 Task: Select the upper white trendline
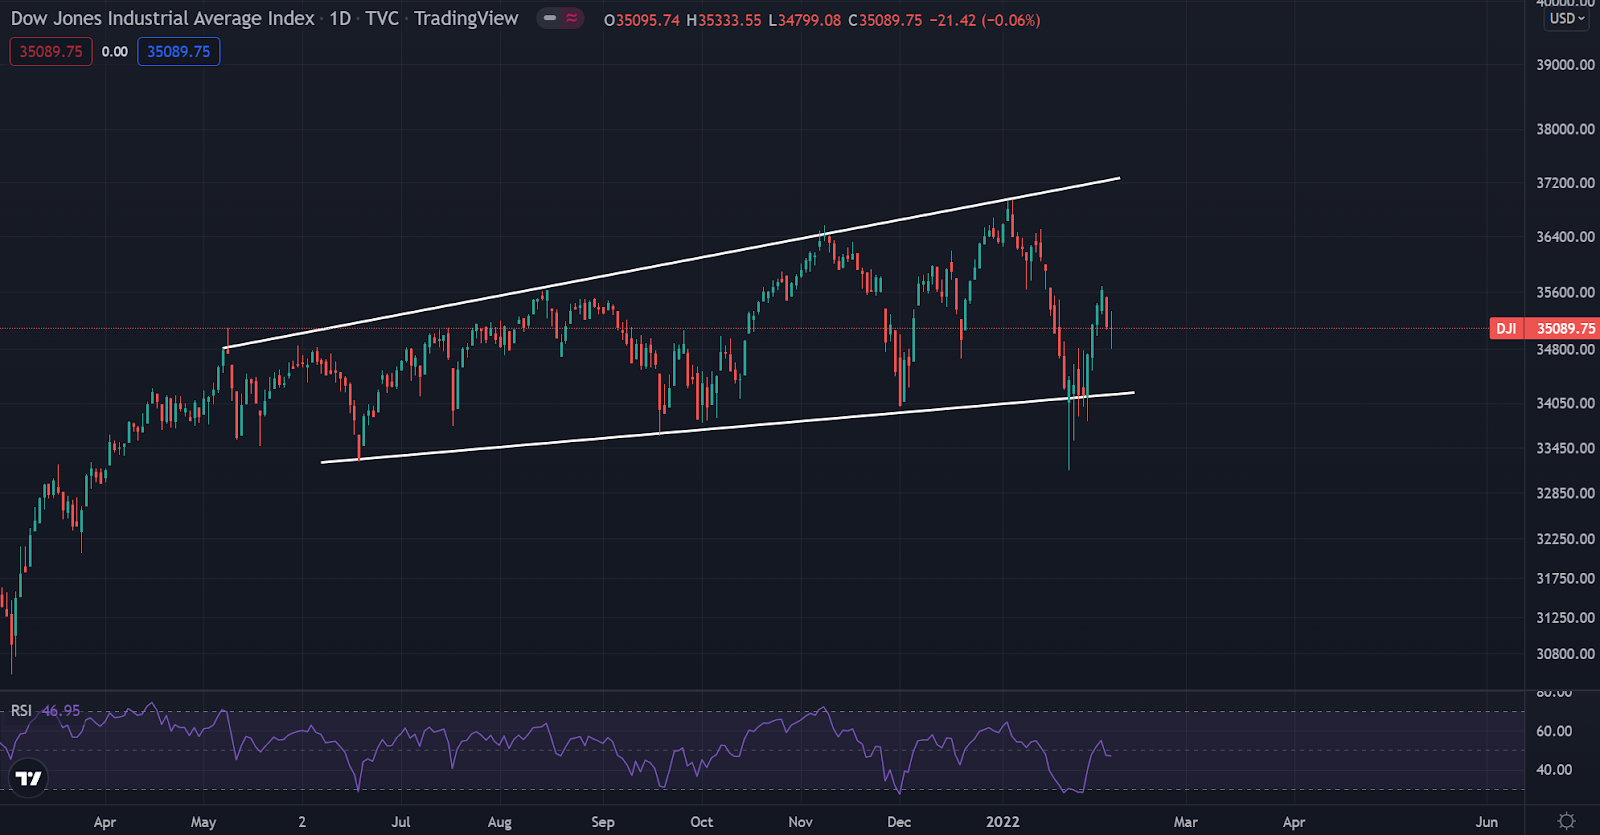point(672,263)
